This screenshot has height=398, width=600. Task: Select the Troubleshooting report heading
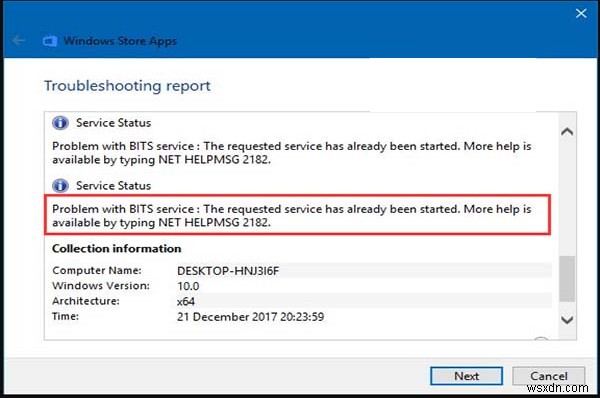point(127,86)
